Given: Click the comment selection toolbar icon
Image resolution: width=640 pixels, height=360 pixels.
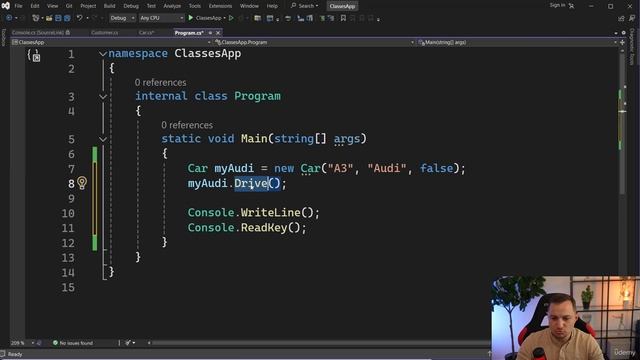Looking at the screenshot, I should pos(322,18).
